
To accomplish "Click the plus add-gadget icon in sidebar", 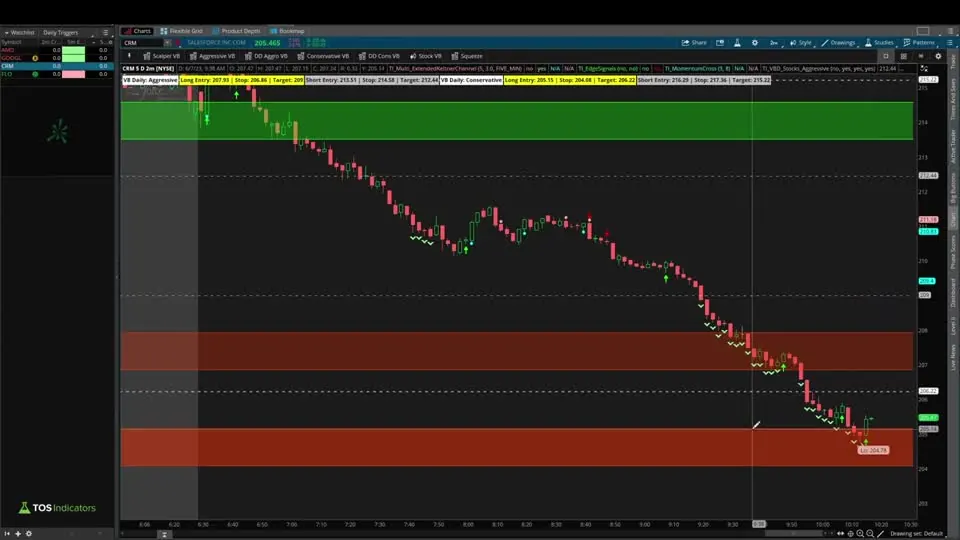I will (x=18, y=534).
